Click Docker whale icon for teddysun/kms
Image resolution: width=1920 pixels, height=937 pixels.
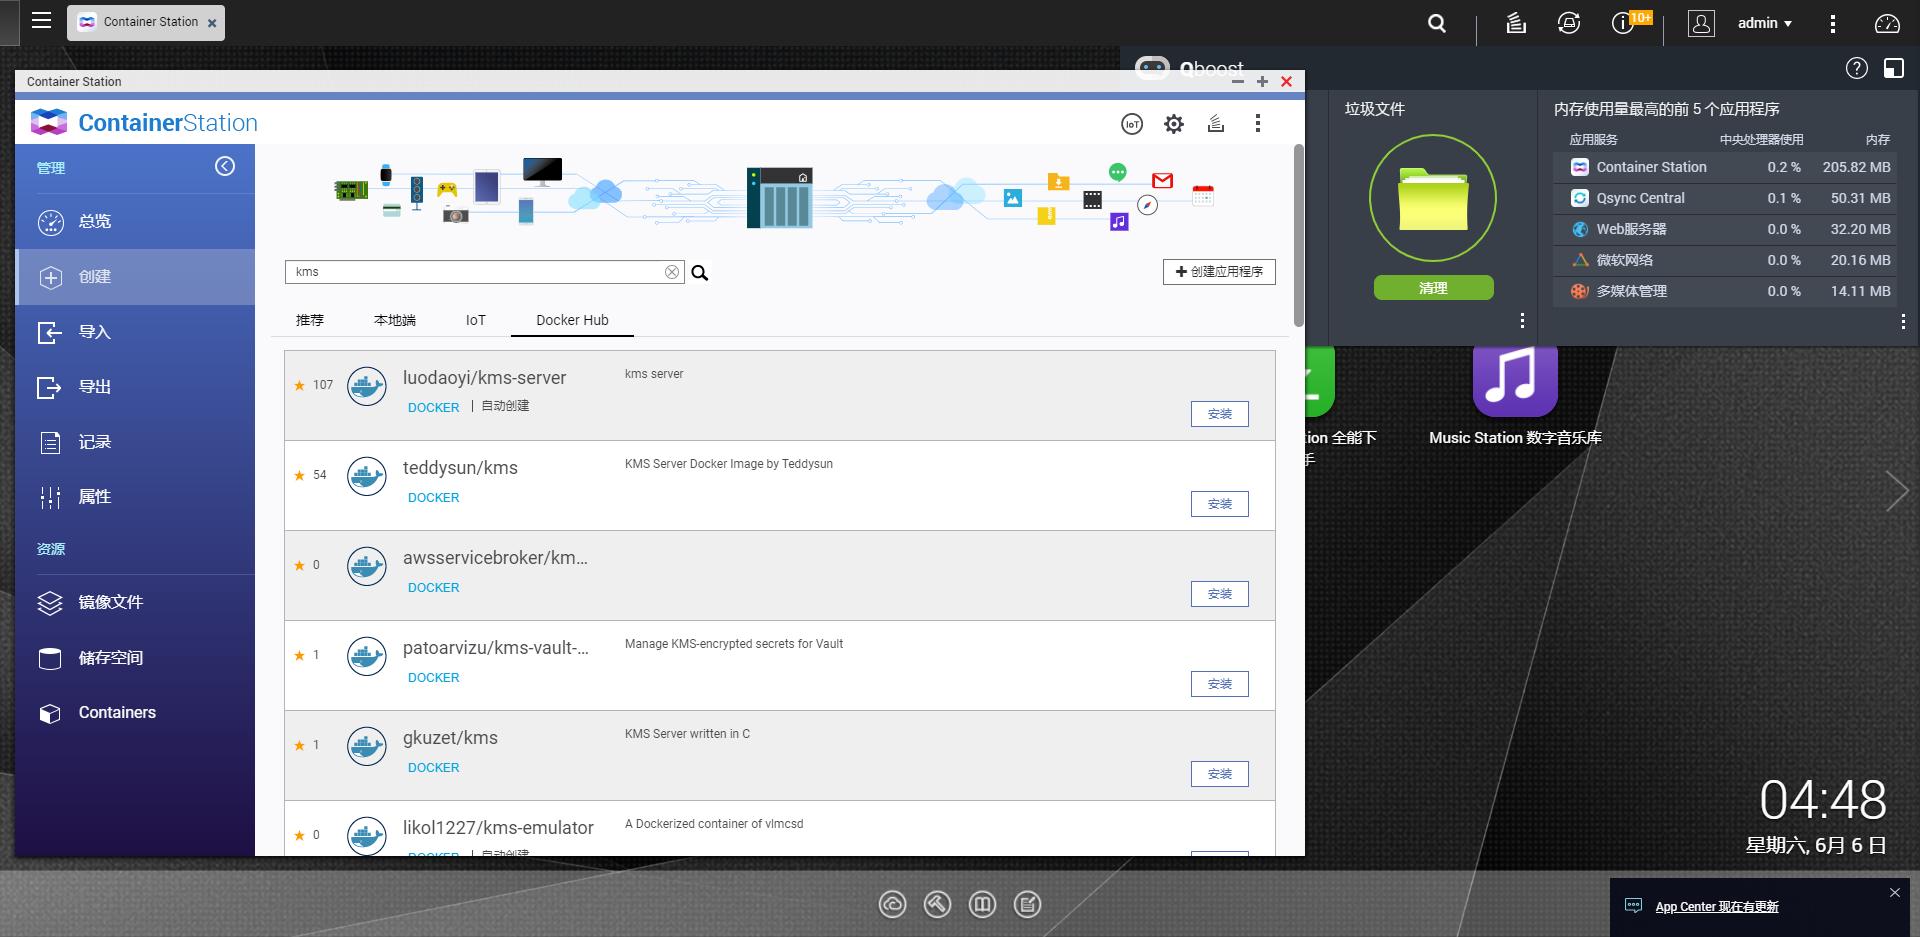pyautogui.click(x=367, y=476)
